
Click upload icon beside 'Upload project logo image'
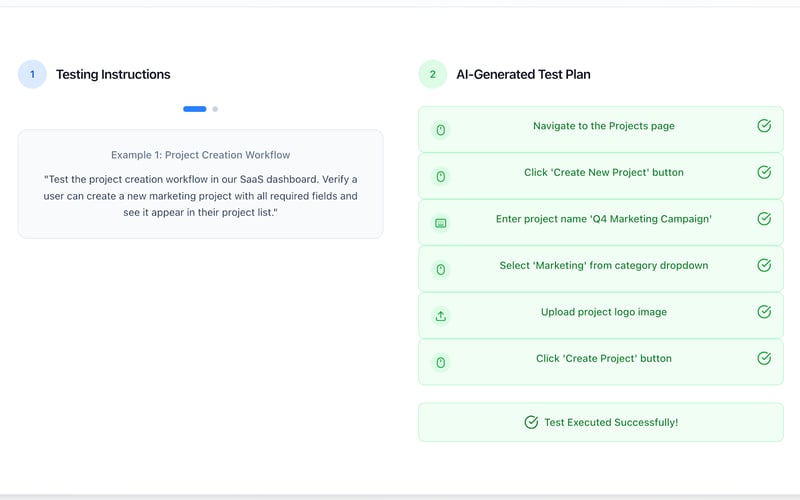[441, 316]
